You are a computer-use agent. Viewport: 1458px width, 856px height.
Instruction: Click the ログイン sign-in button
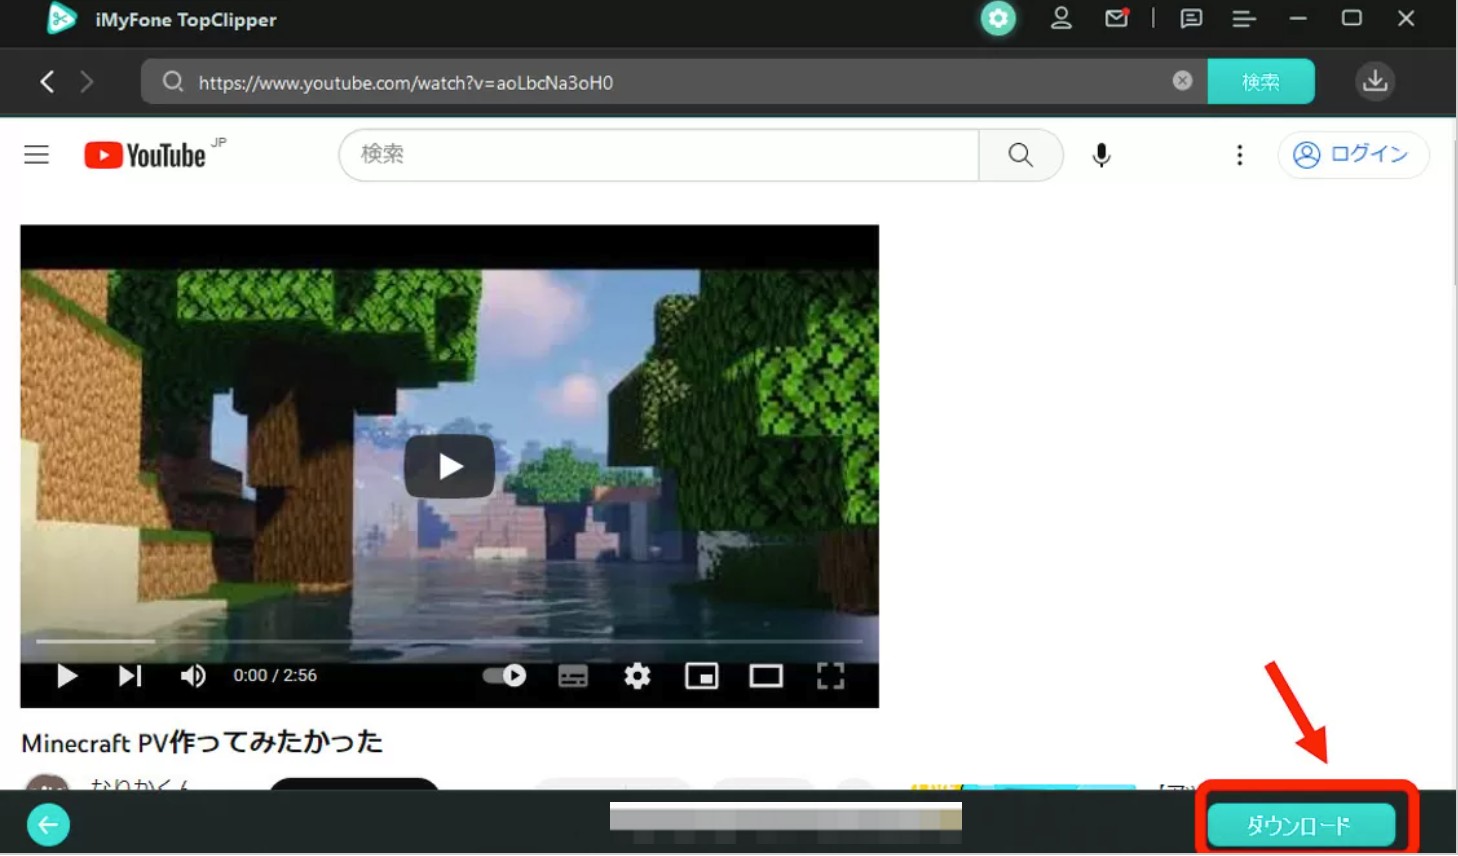click(1352, 154)
